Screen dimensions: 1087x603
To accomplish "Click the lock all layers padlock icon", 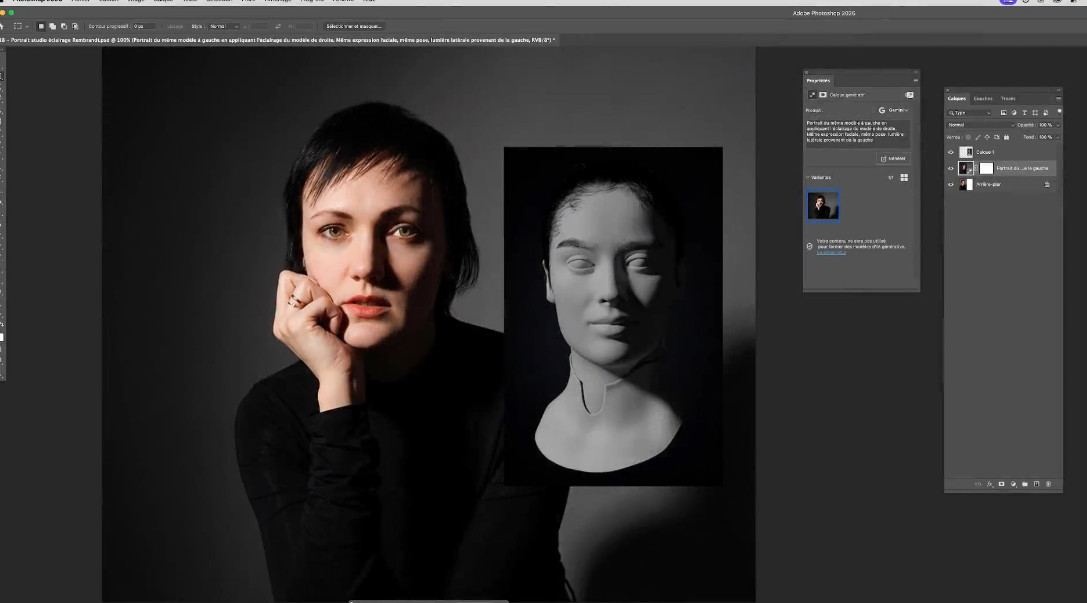I will 1005,137.
